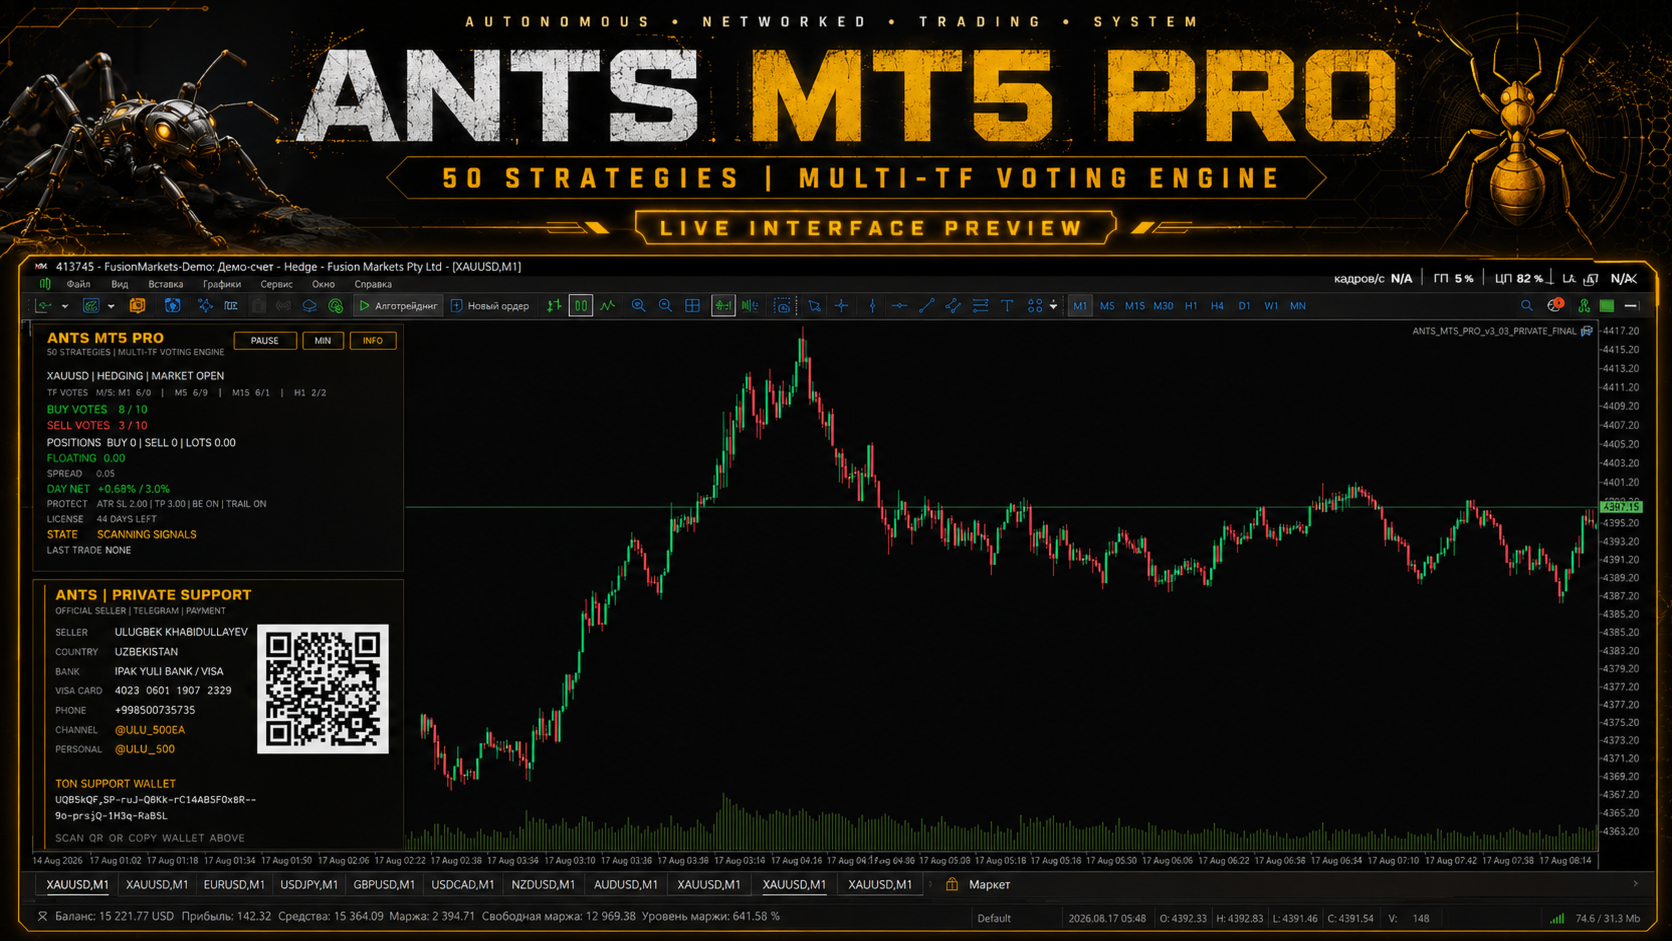Open the @ULU_500EA channel link
This screenshot has height=941, width=1672.
click(x=150, y=730)
